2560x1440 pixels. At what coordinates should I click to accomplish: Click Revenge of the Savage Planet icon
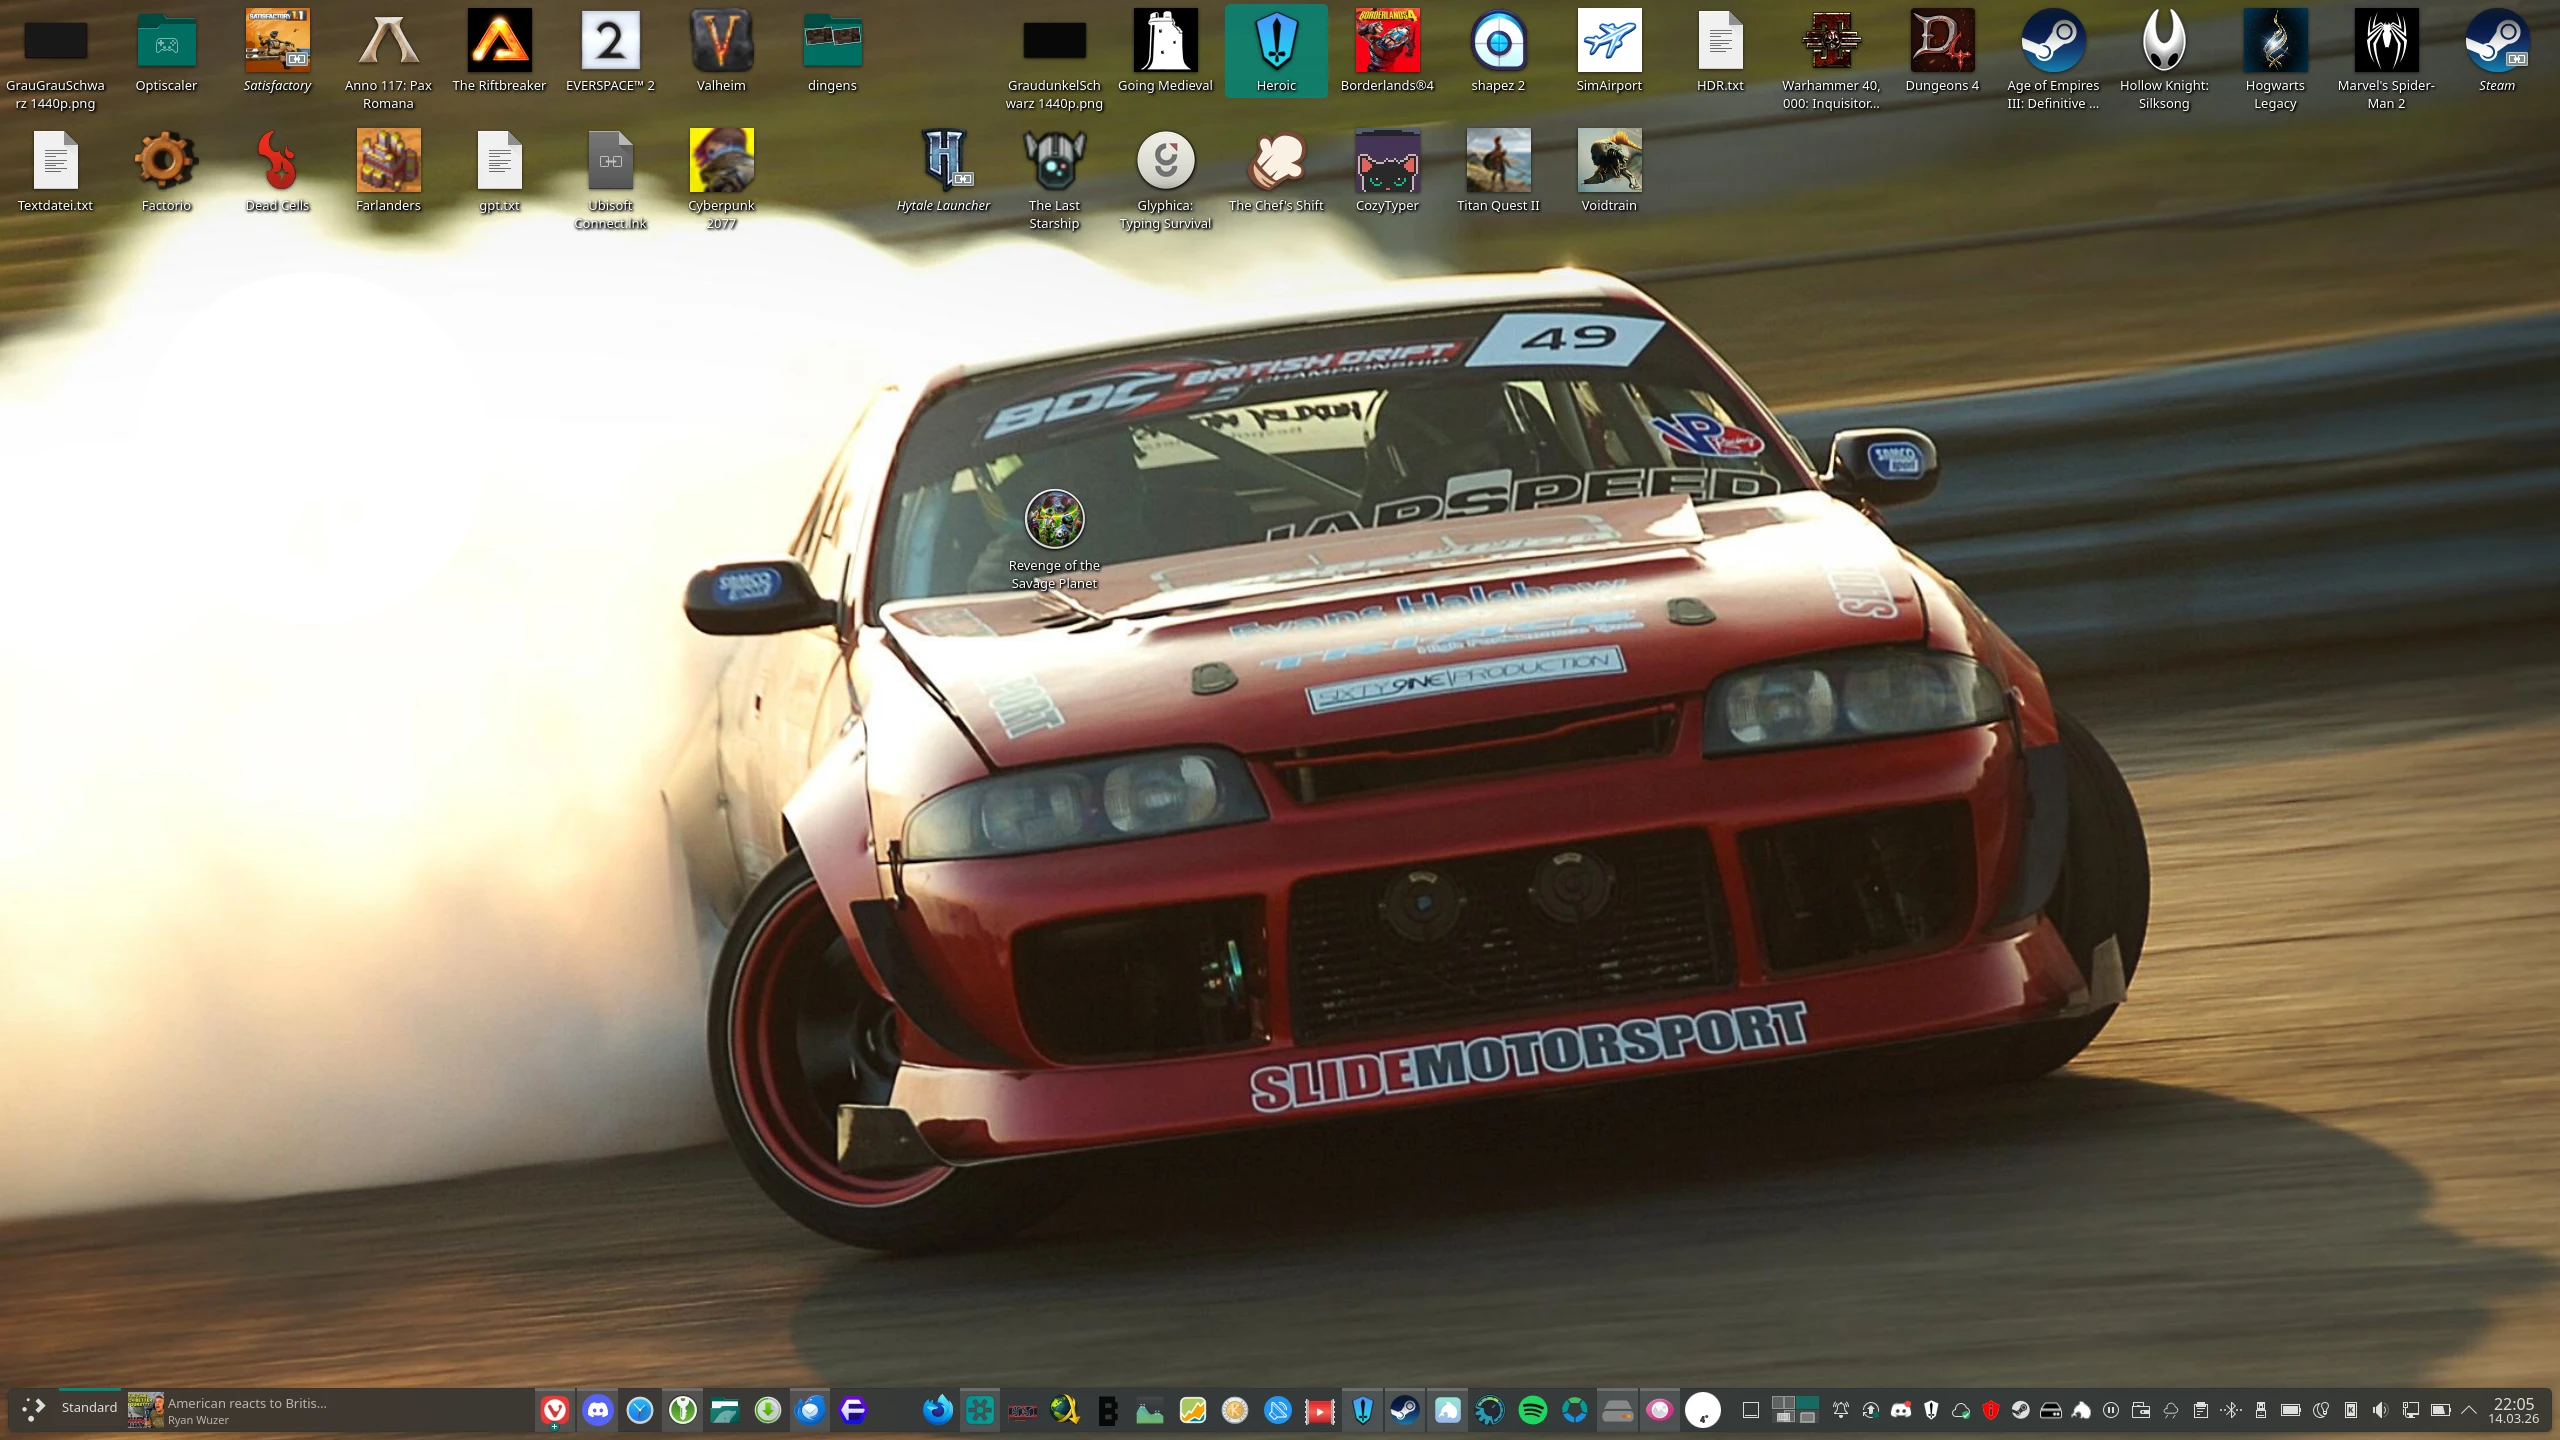[x=1054, y=519]
